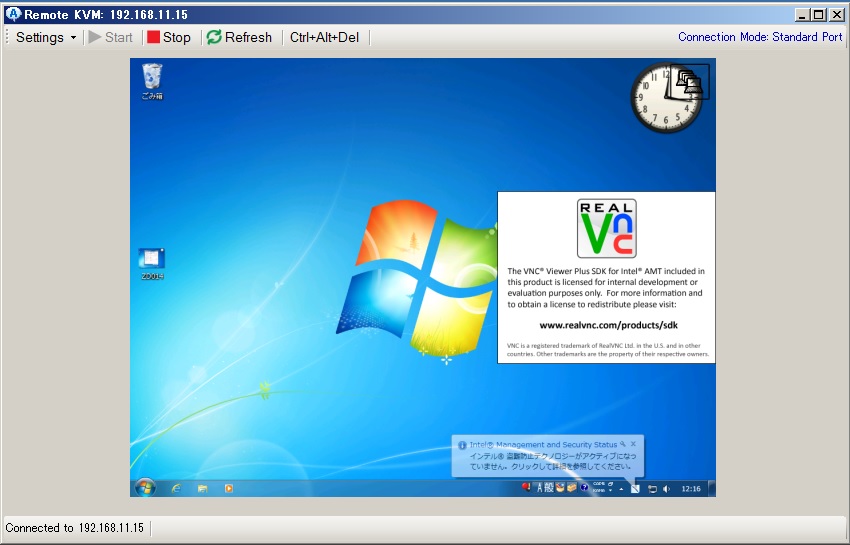
Task: Maximize the Remote KVM window
Action: pyautogui.click(x=819, y=15)
